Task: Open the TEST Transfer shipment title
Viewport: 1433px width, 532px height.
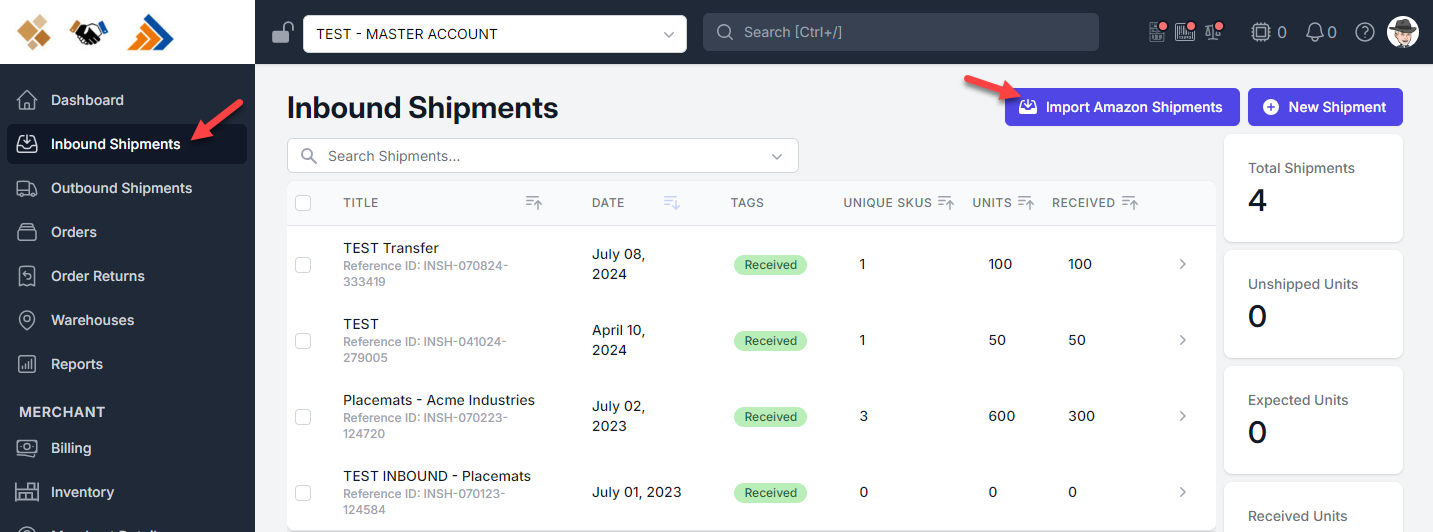Action: point(391,248)
